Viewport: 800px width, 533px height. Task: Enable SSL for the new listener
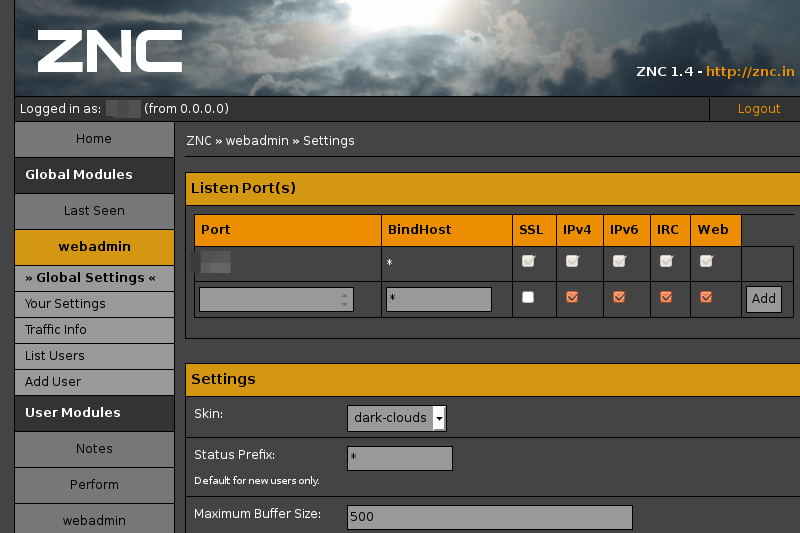(528, 297)
